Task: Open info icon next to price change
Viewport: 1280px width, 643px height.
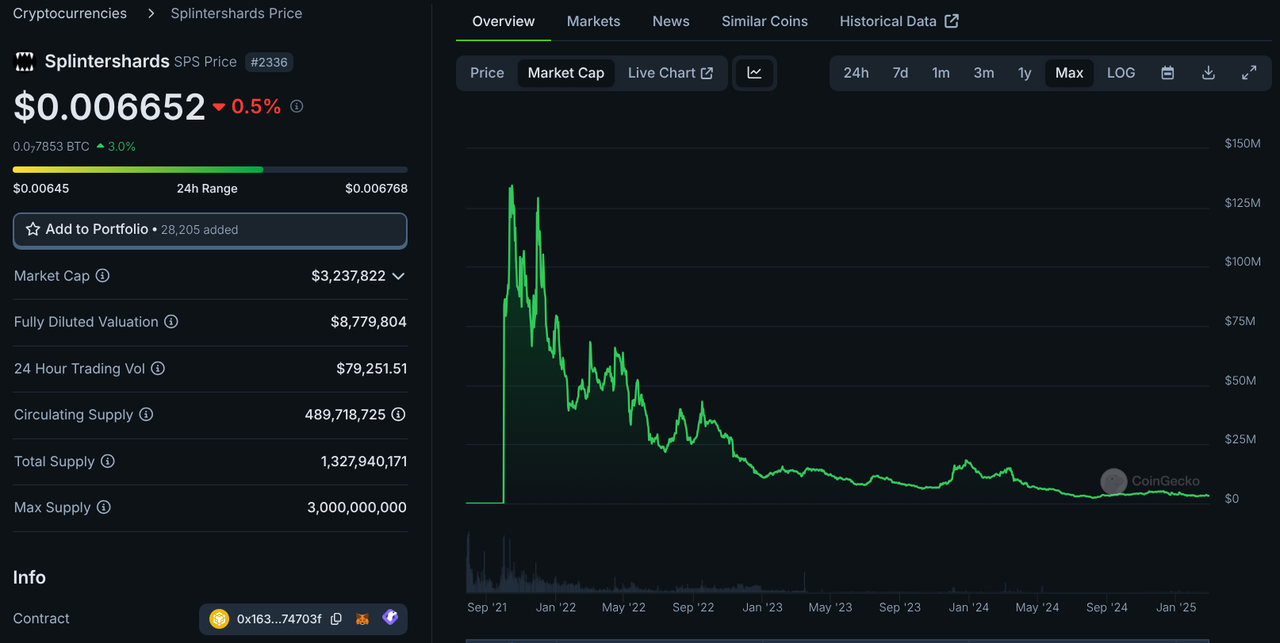Action: pos(297,106)
